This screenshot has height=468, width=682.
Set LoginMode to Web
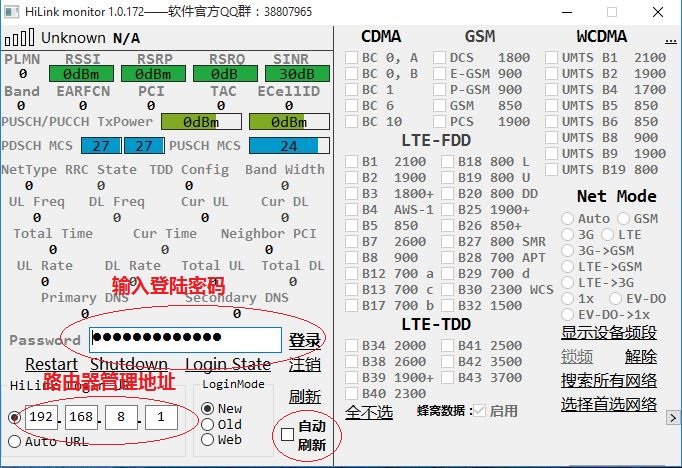point(207,439)
